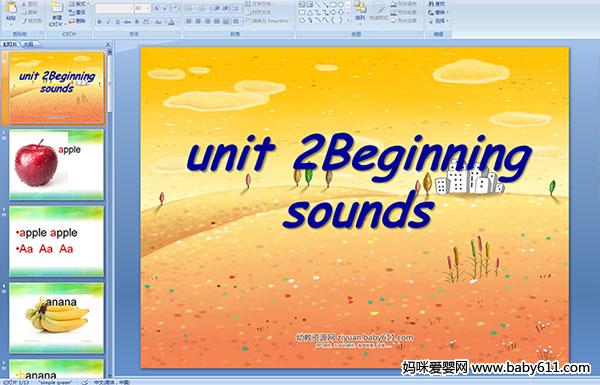Image resolution: width=600 pixels, height=385 pixels.
Task: Toggle Align Text Right
Action: point(207,21)
